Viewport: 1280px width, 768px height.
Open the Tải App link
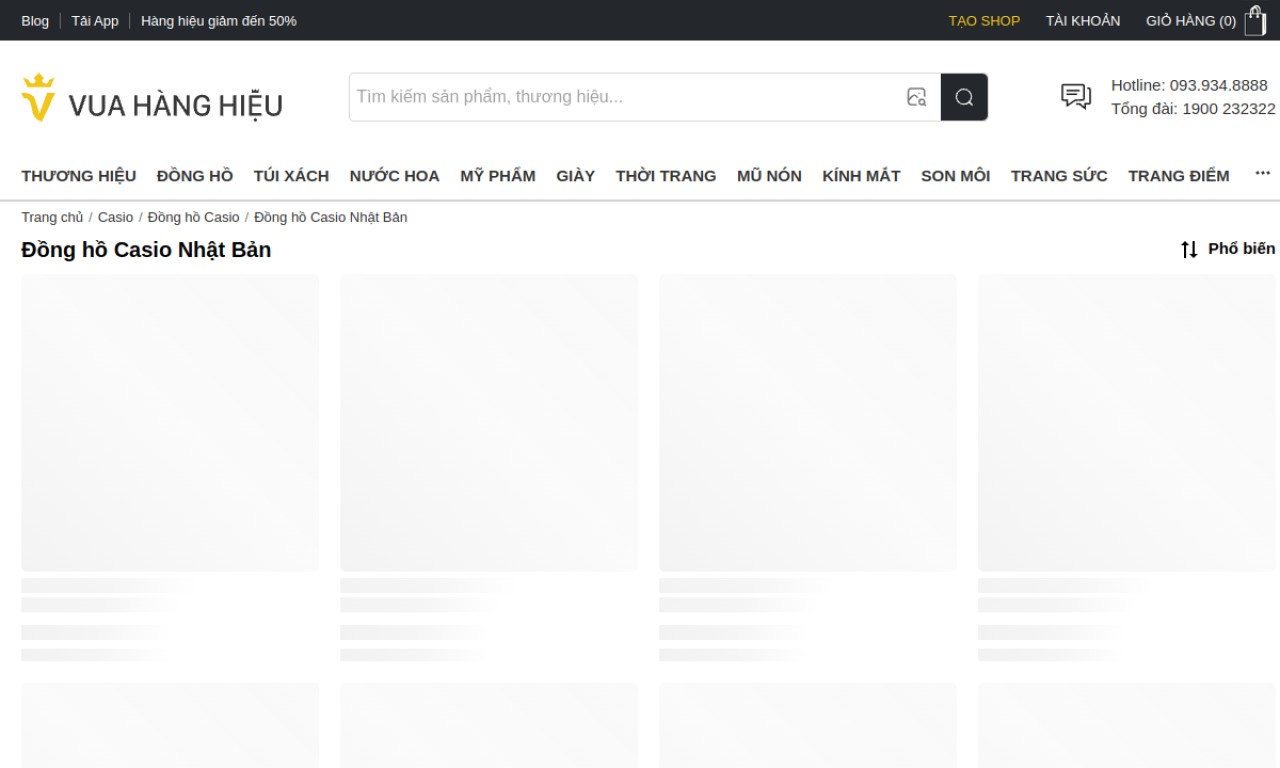click(x=95, y=20)
